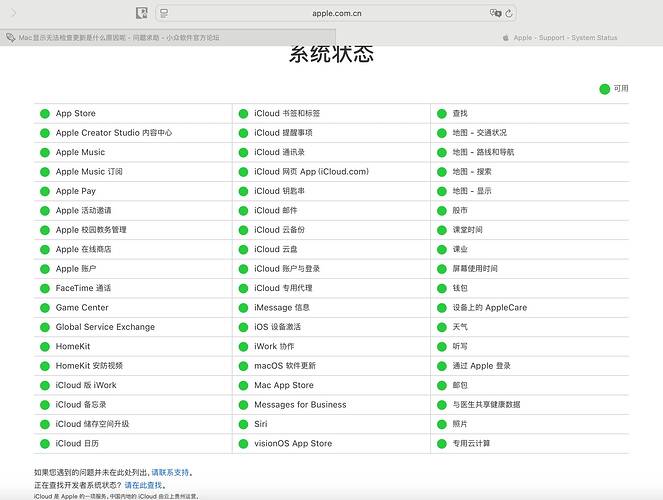
Task: Click the forward navigation arrow
Action: point(13,13)
